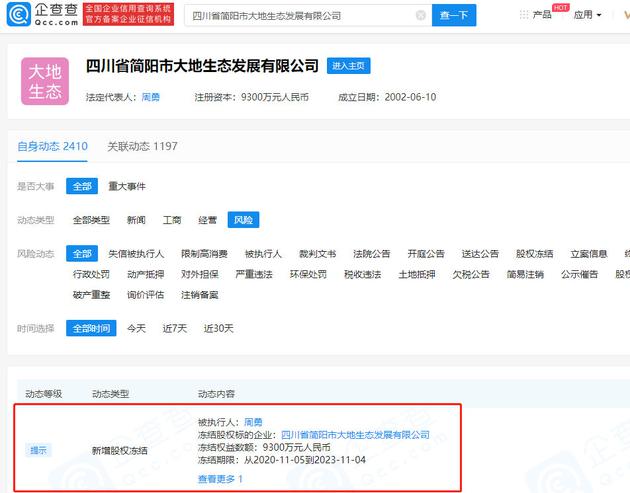Choose 近7天 time filter
630x493 pixels.
tap(175, 328)
